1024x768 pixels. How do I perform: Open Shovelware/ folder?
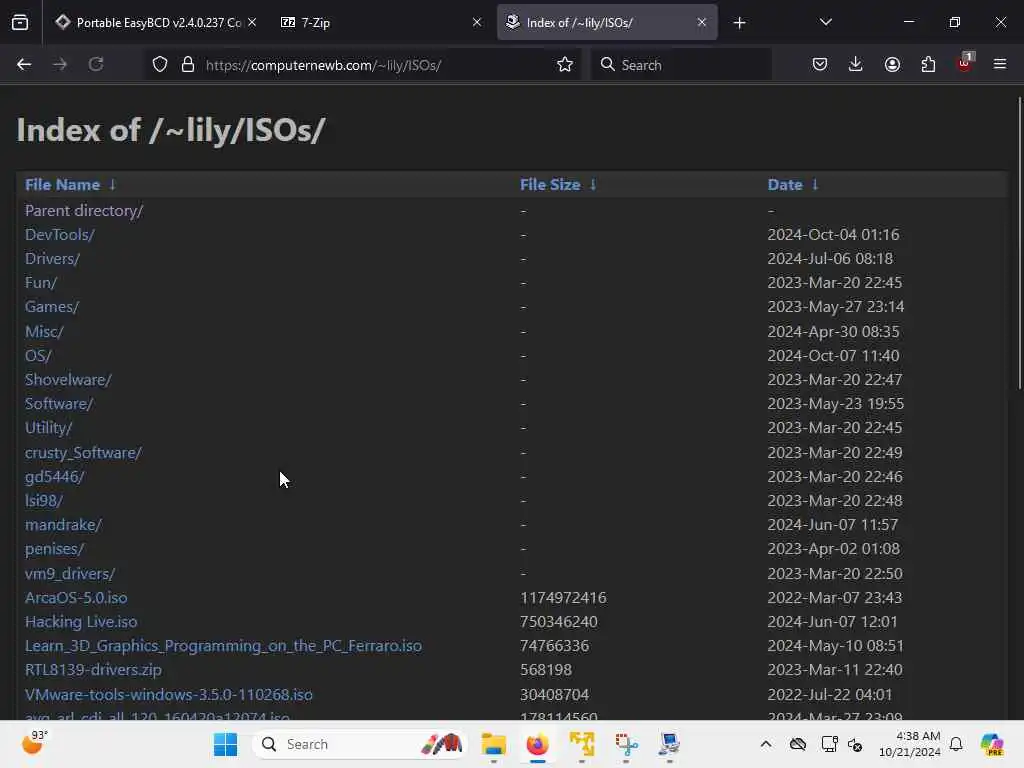pyautogui.click(x=68, y=380)
